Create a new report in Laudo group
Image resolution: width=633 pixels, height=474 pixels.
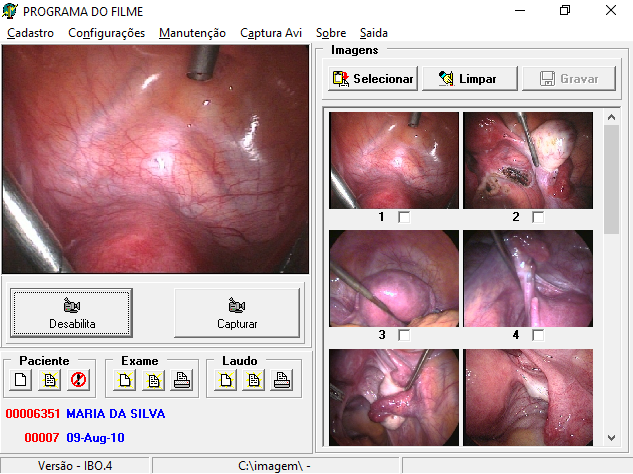(x=227, y=380)
